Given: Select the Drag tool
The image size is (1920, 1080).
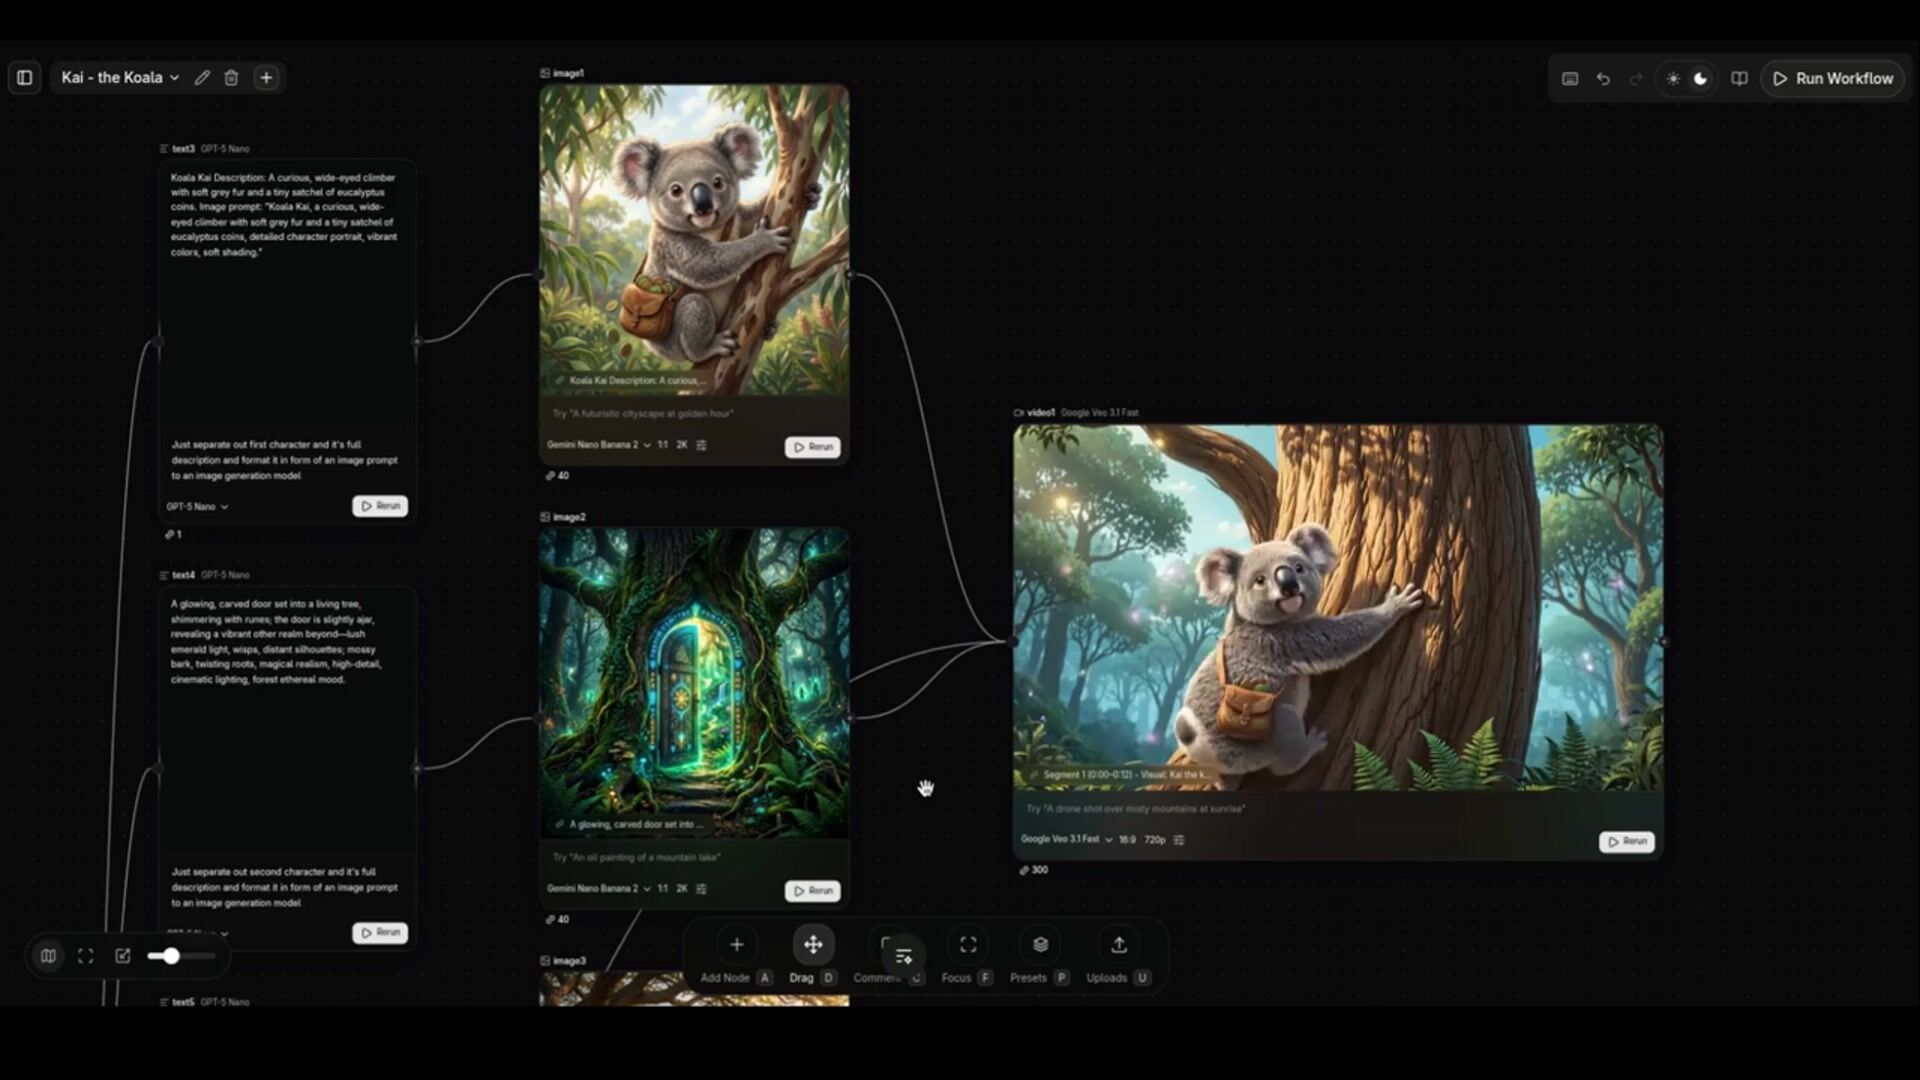Looking at the screenshot, I should pos(813,945).
